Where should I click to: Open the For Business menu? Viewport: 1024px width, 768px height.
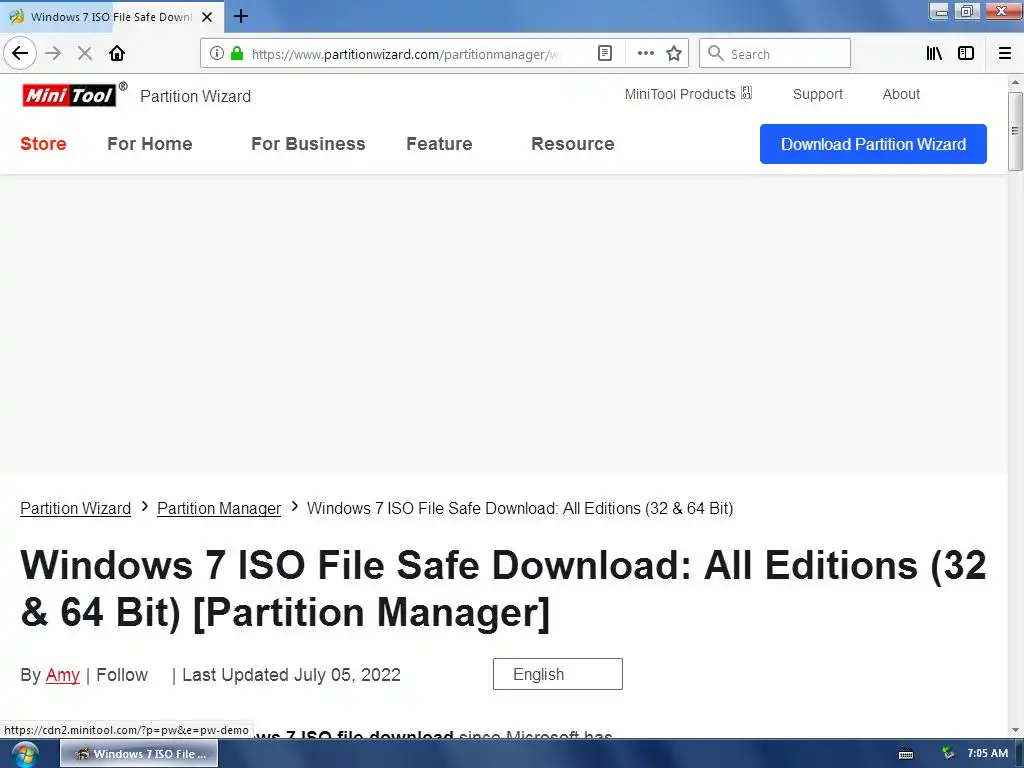point(308,144)
